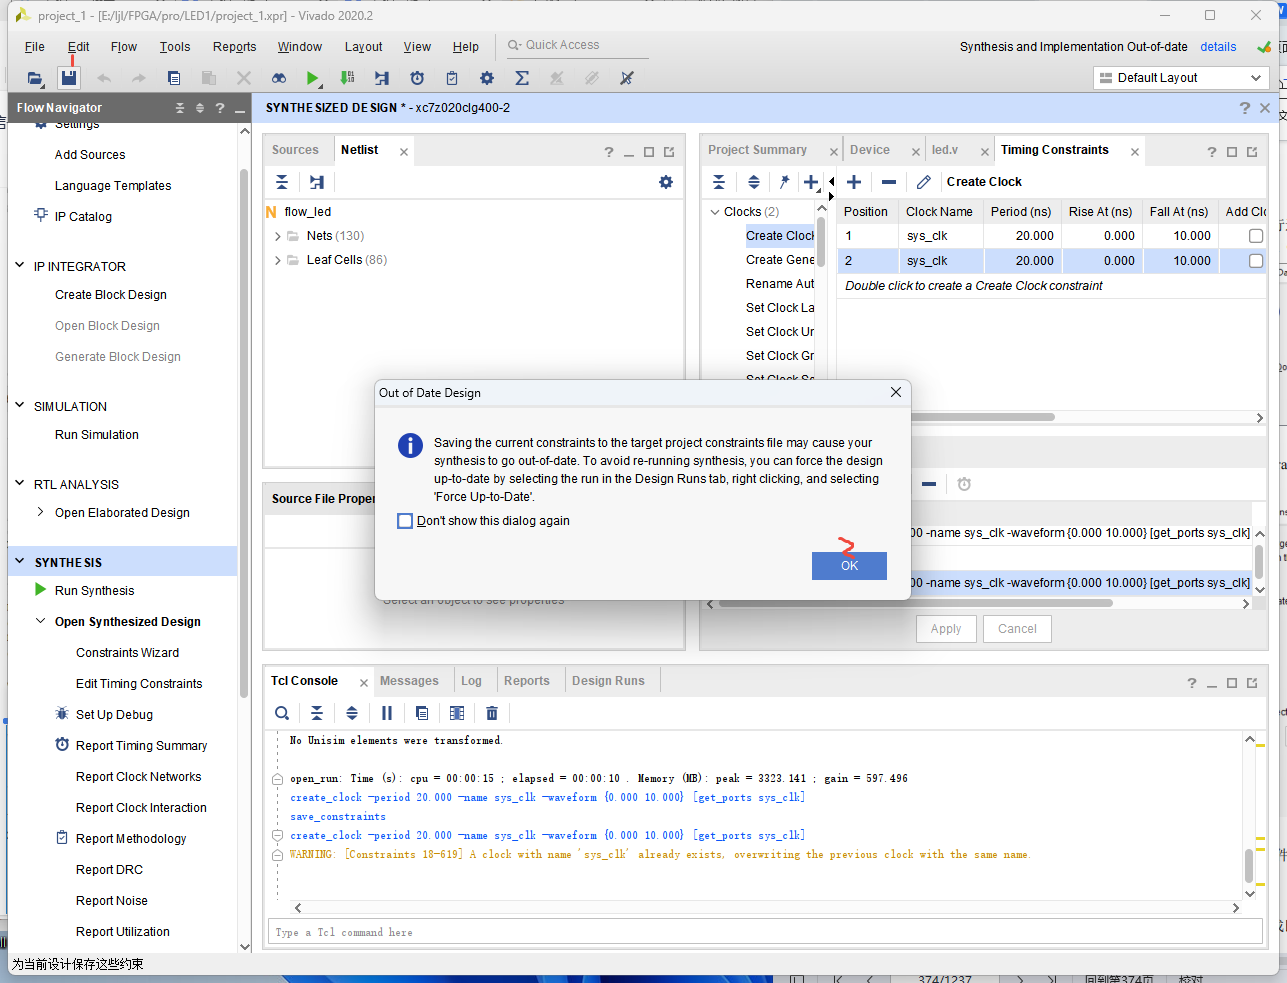
Task: Close the Out of Date Design dialog
Action: coord(896,393)
